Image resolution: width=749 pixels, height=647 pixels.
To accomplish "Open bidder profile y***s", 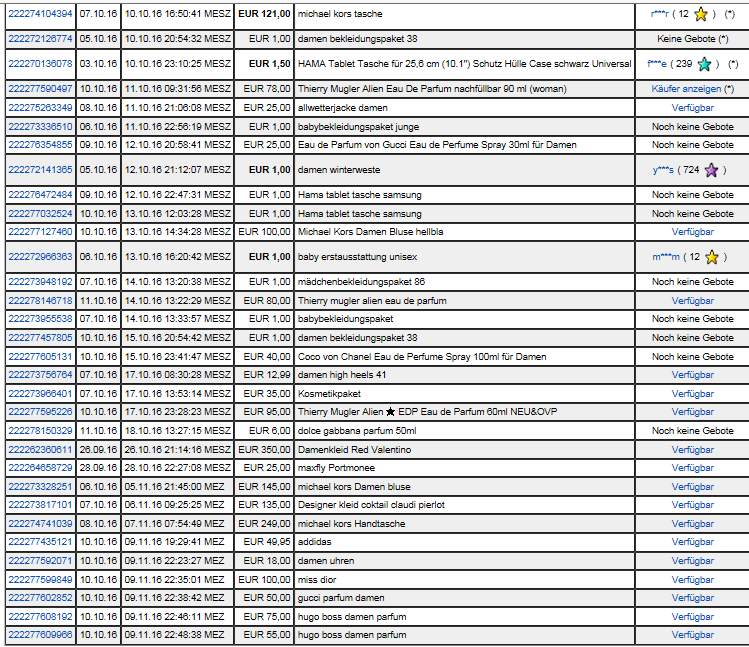I will [x=663, y=170].
